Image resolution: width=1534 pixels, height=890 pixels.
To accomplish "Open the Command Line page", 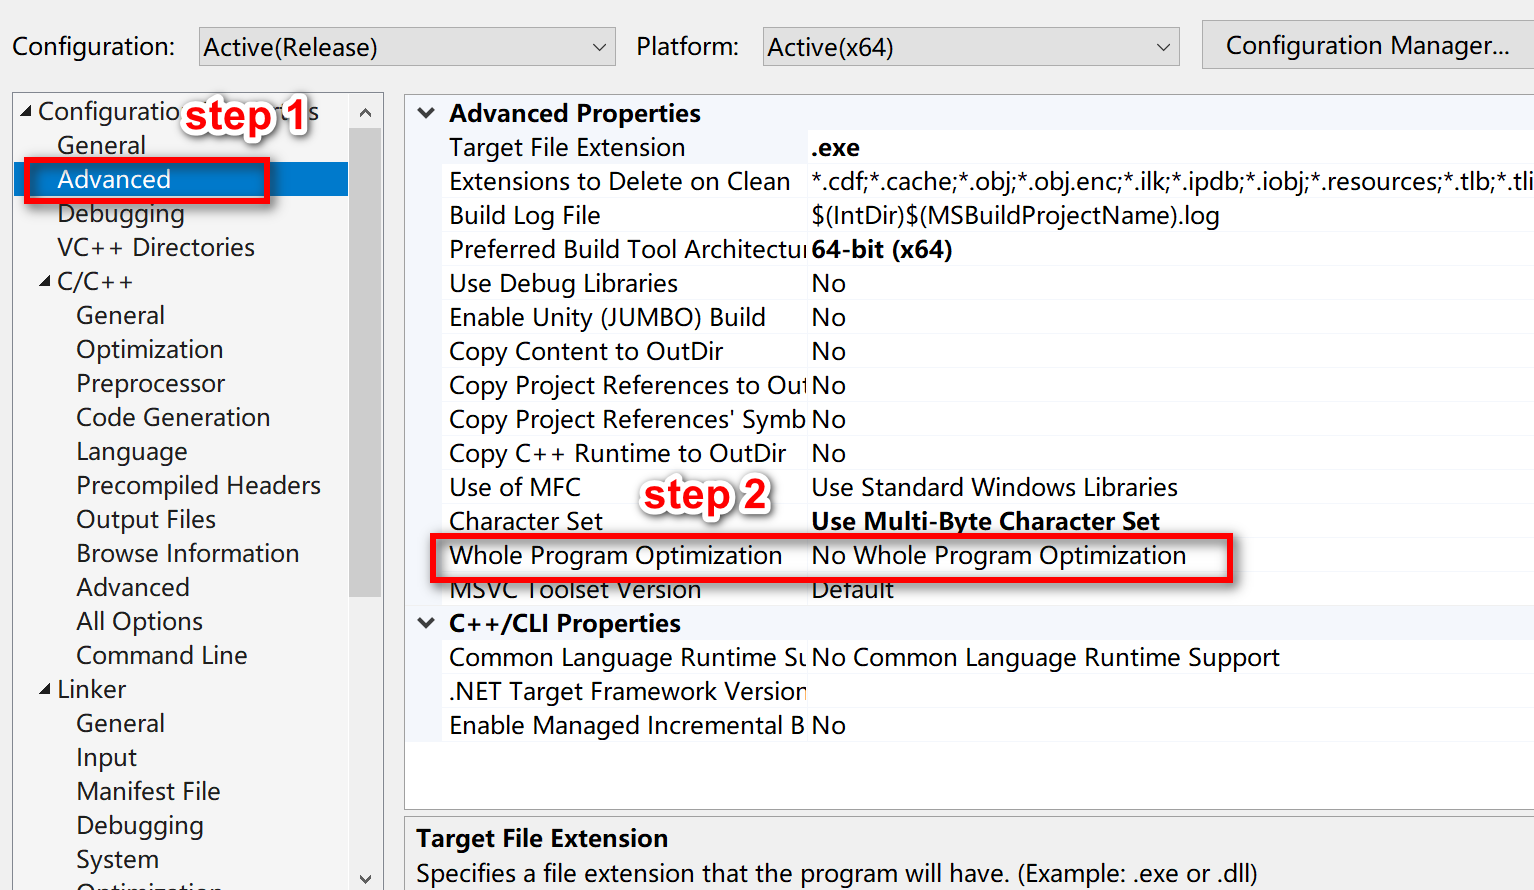I will click(x=162, y=655).
